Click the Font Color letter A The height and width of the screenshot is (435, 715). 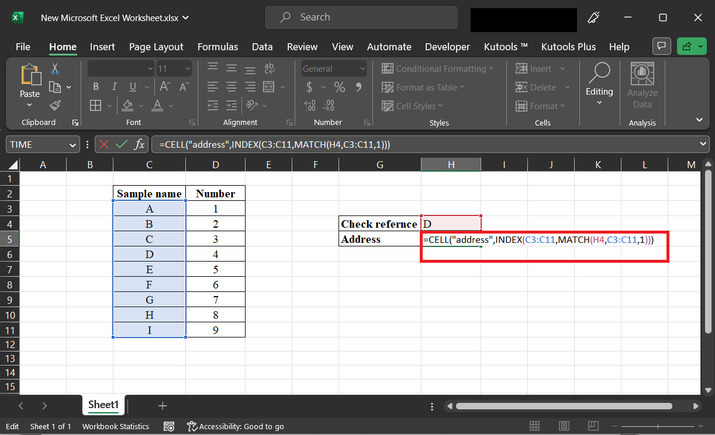click(157, 106)
